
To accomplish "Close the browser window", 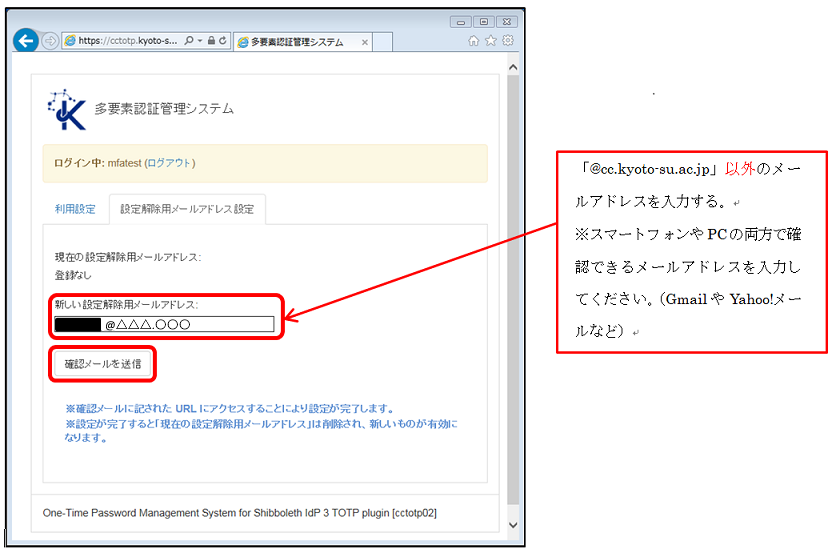I will click(x=507, y=22).
